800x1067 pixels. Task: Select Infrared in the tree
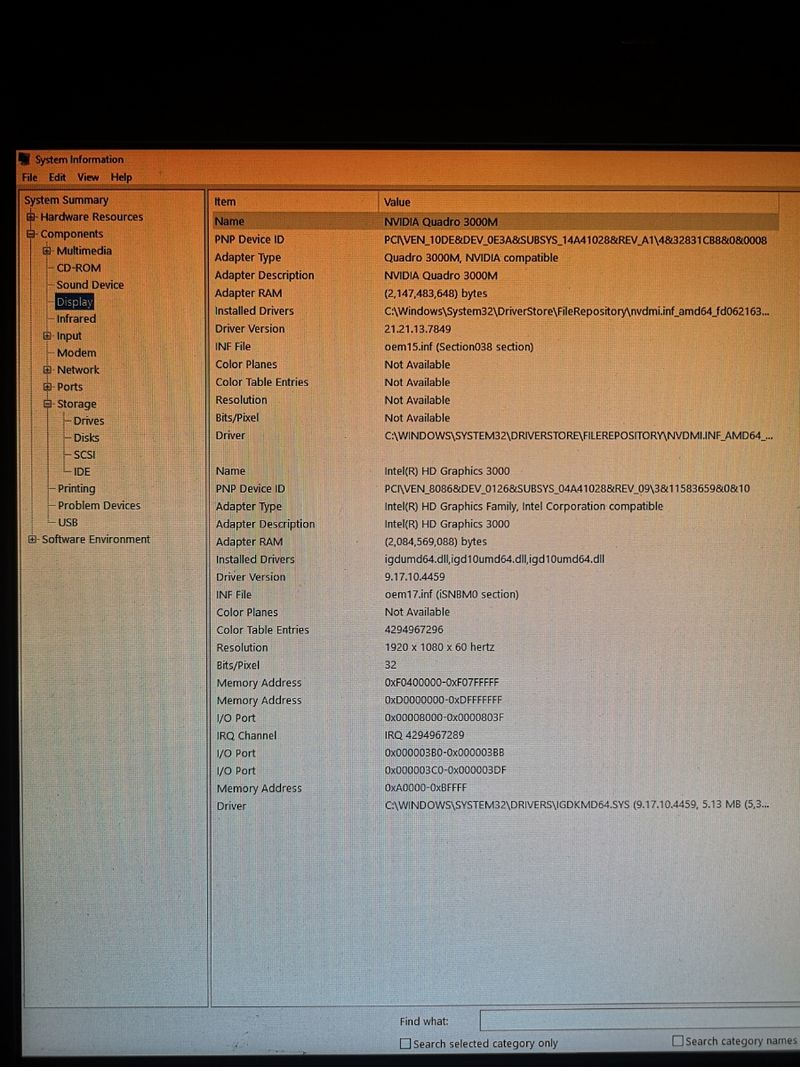76,319
